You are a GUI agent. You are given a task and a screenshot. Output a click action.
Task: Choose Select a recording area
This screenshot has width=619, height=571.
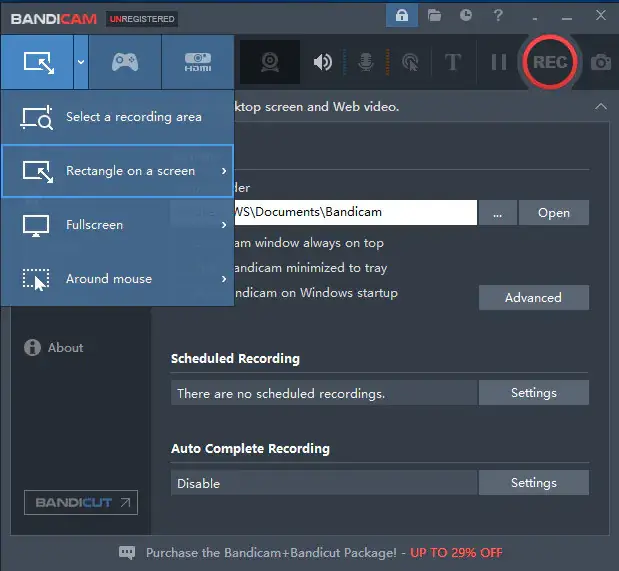118,117
